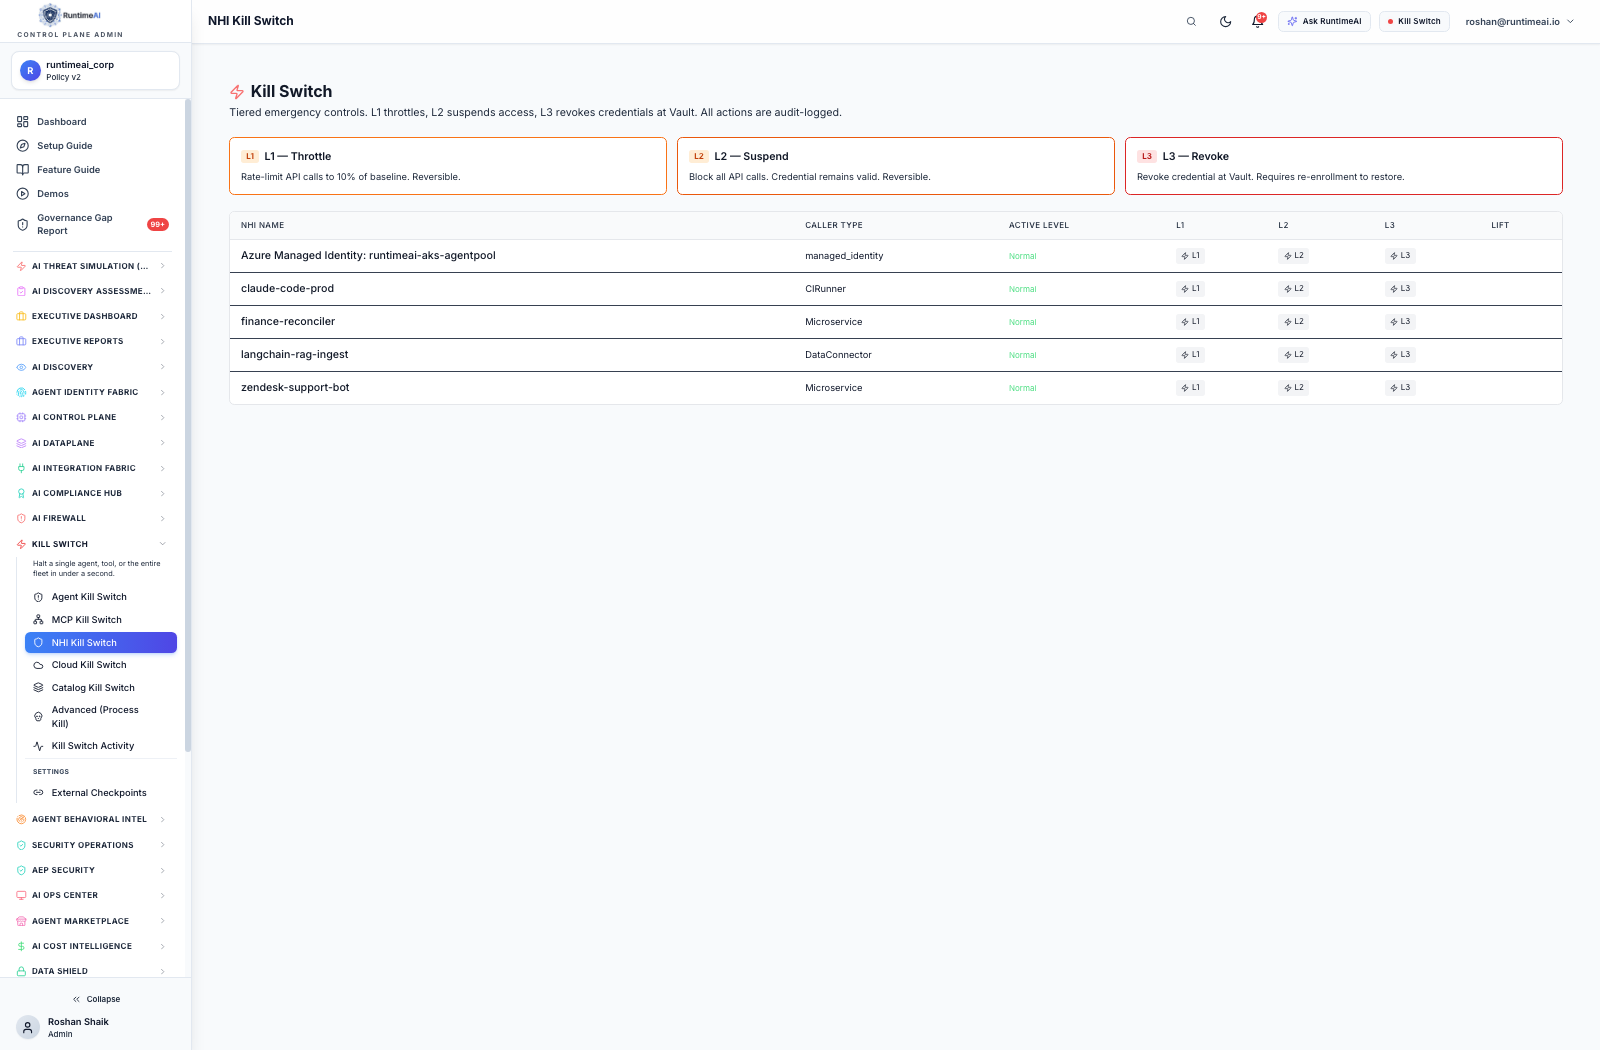Open Demos play icon
The height and width of the screenshot is (1050, 1600).
(22, 194)
